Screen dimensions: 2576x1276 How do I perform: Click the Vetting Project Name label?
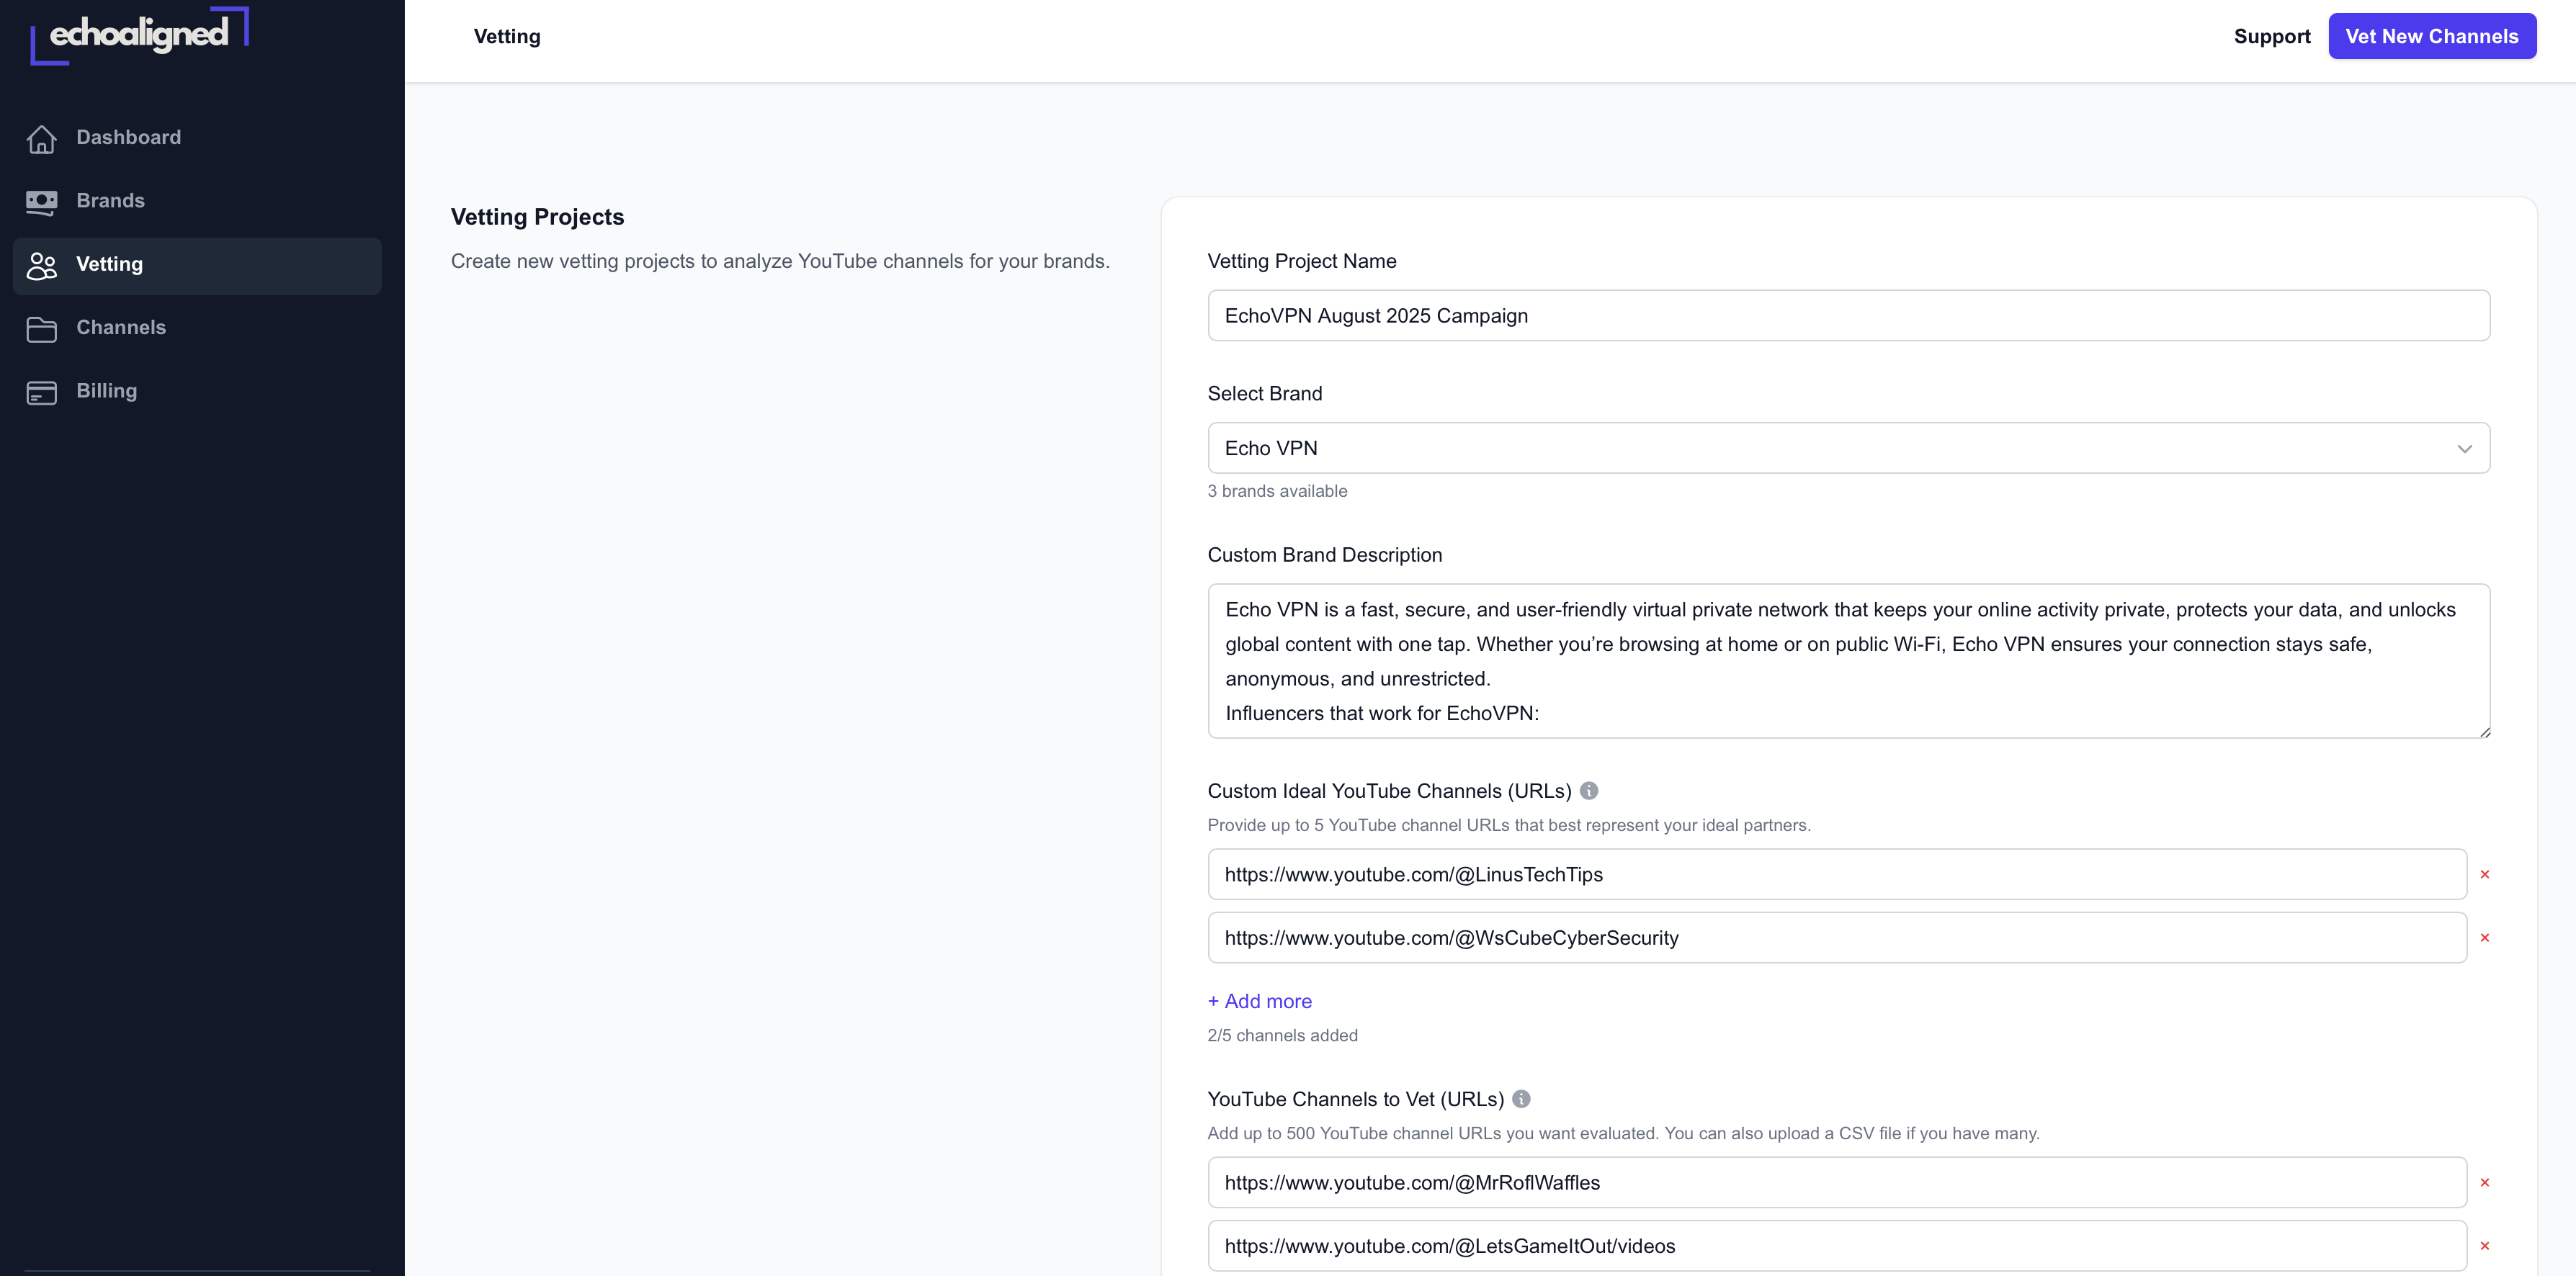click(x=1301, y=261)
